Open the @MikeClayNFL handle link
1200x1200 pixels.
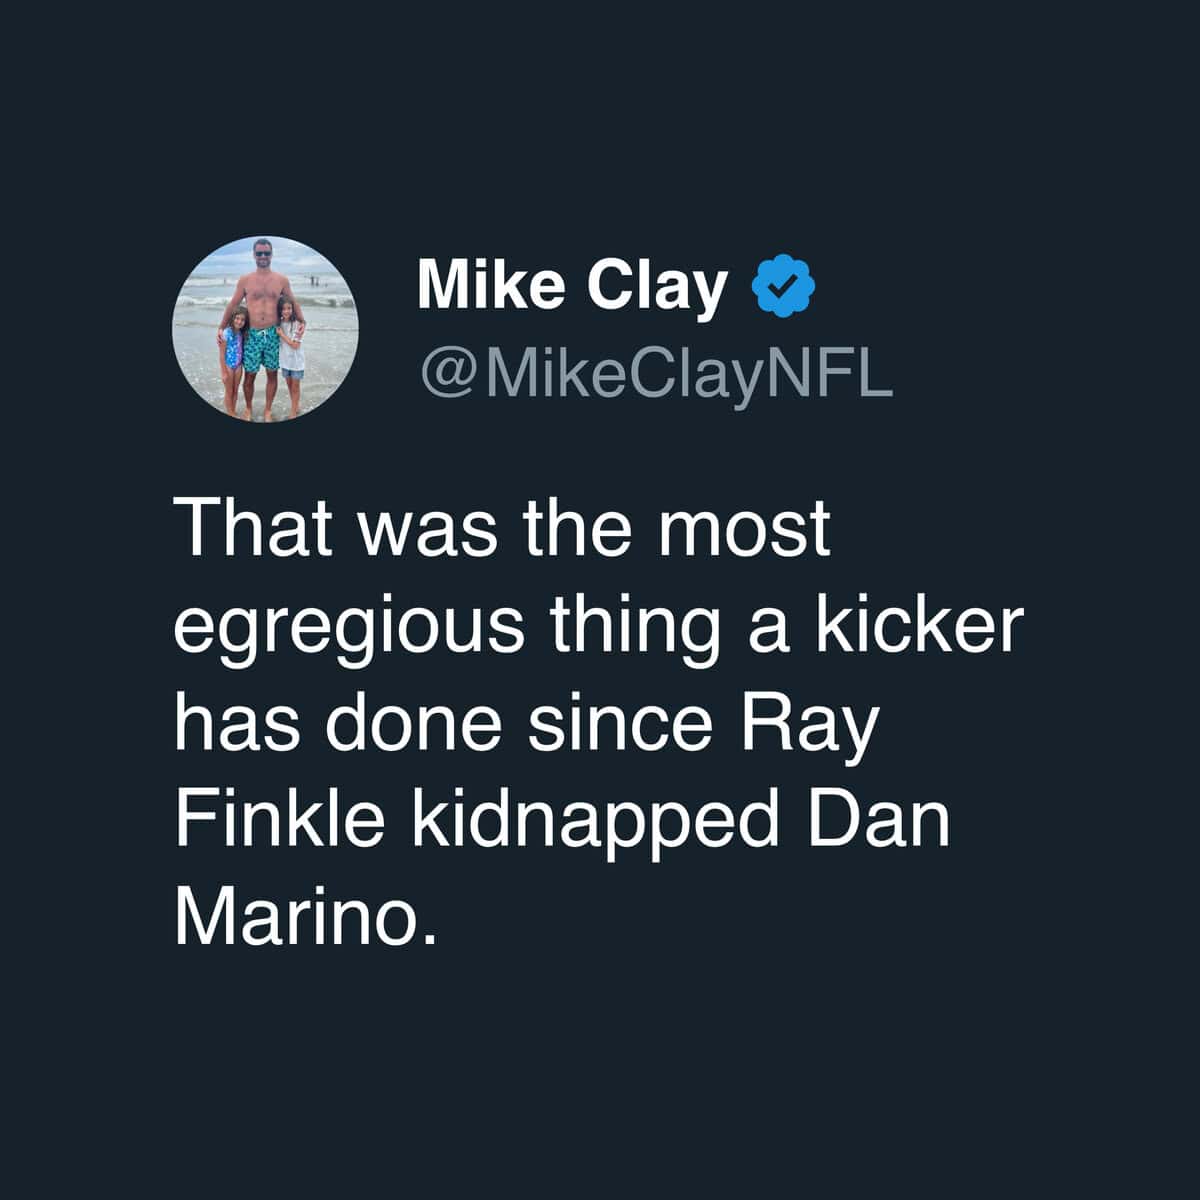click(x=657, y=372)
